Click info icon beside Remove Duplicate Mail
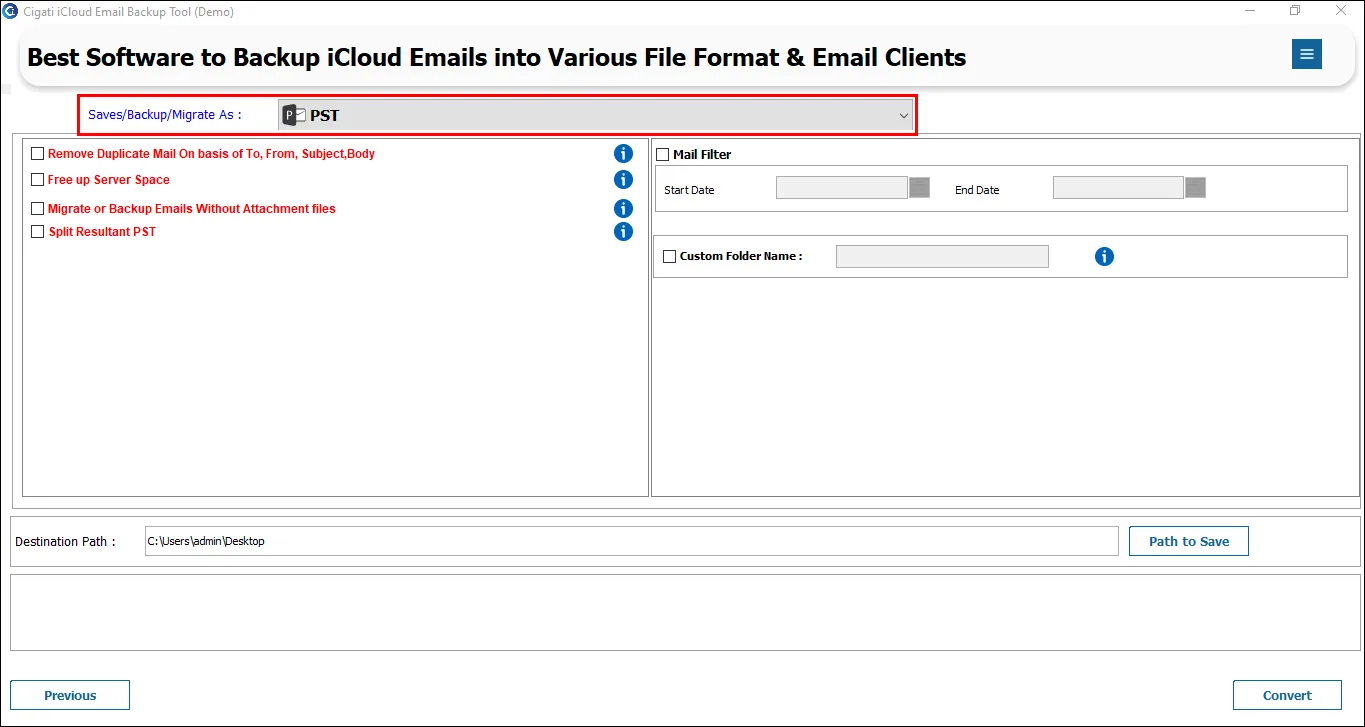 tap(623, 154)
